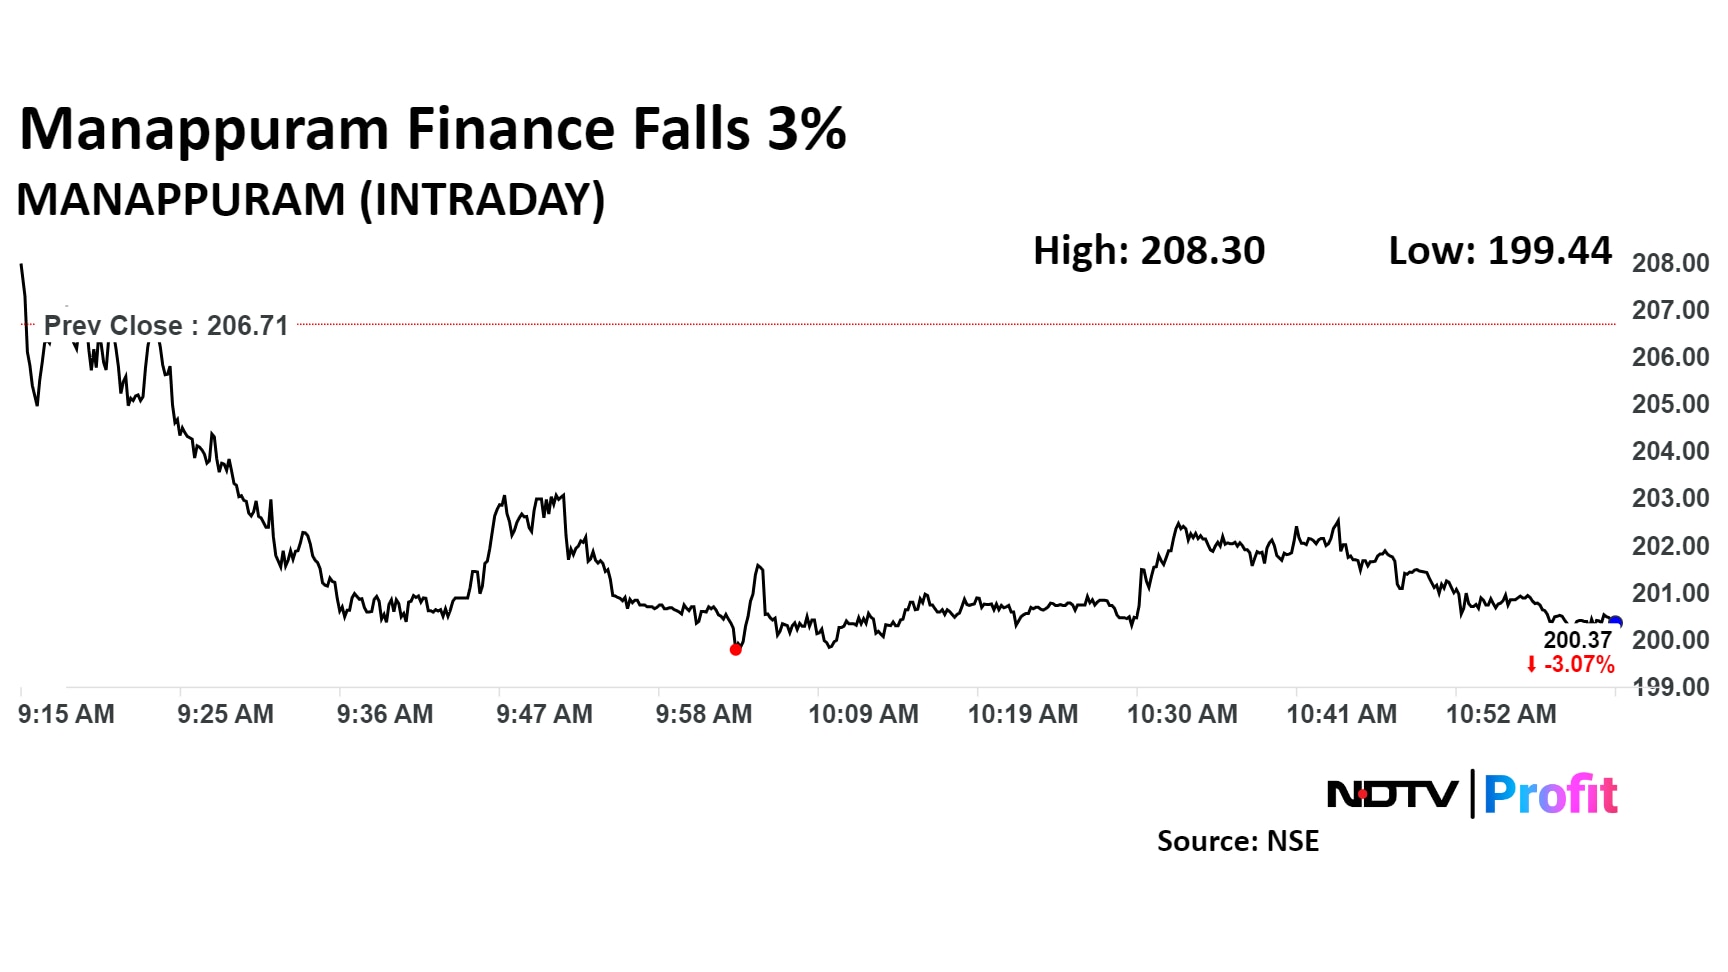This screenshot has width=1728, height=972.
Task: Click the High: 208.30 value
Action: coord(1149,250)
